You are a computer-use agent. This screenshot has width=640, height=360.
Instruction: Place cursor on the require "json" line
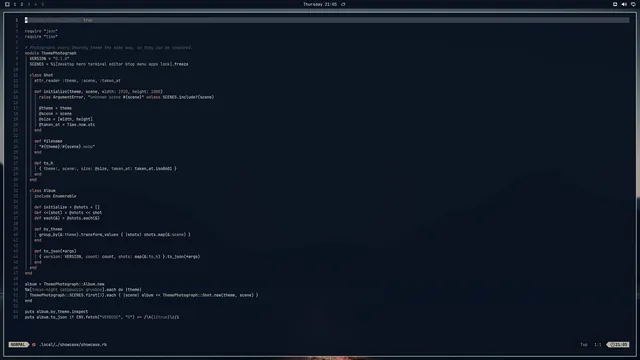click(41, 31)
